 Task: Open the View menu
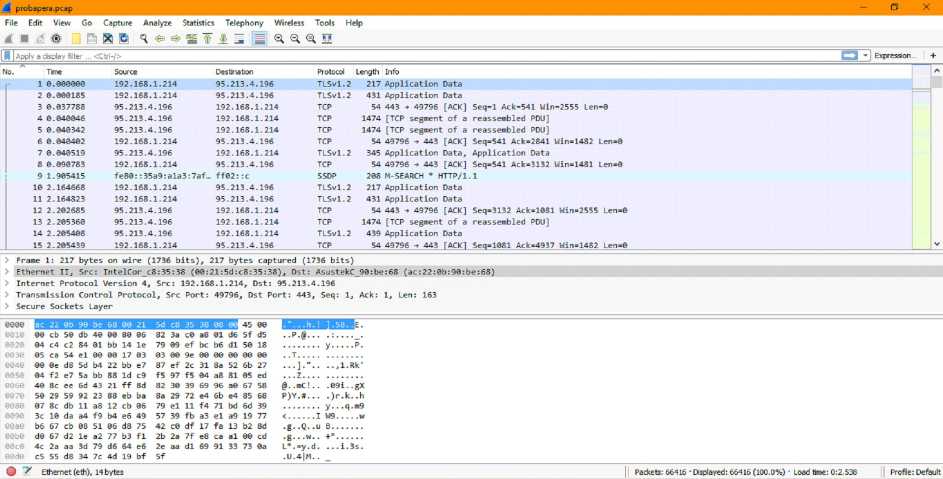tap(62, 23)
